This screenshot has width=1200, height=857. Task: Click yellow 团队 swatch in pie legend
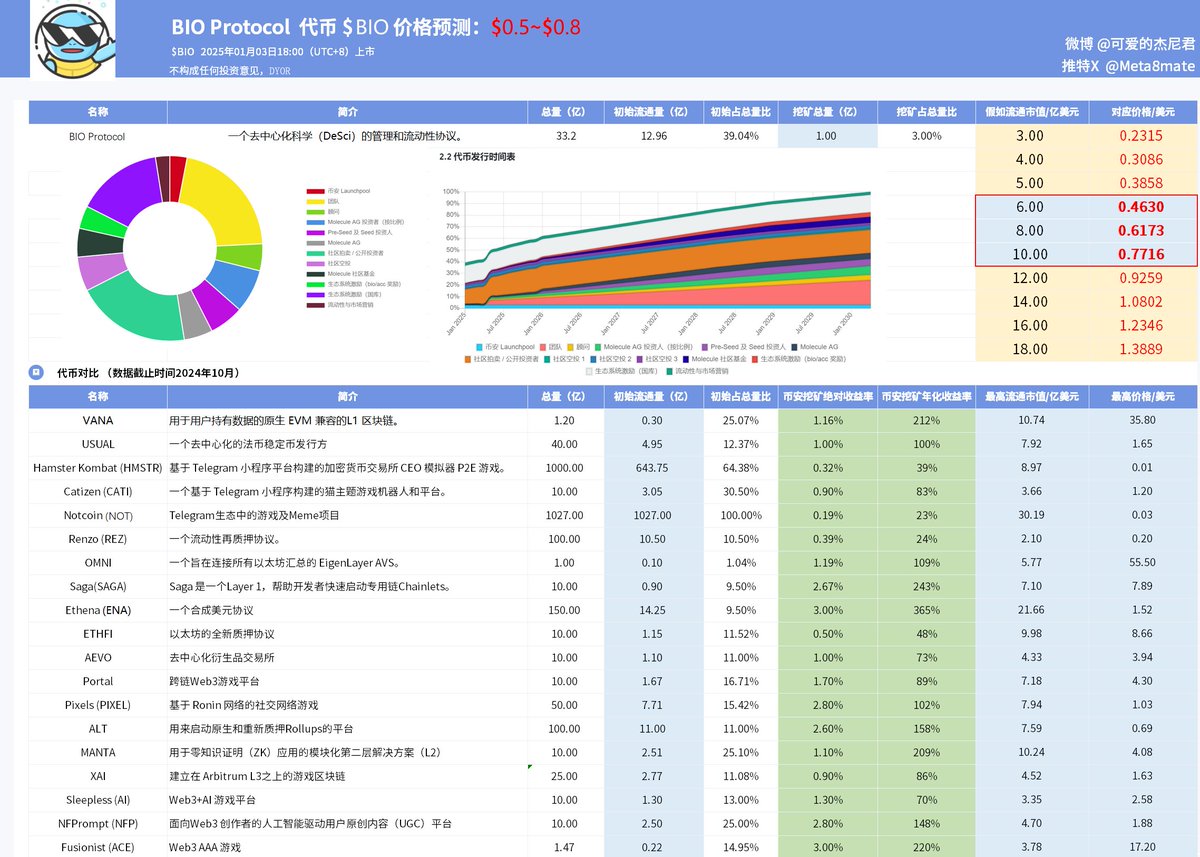(315, 201)
